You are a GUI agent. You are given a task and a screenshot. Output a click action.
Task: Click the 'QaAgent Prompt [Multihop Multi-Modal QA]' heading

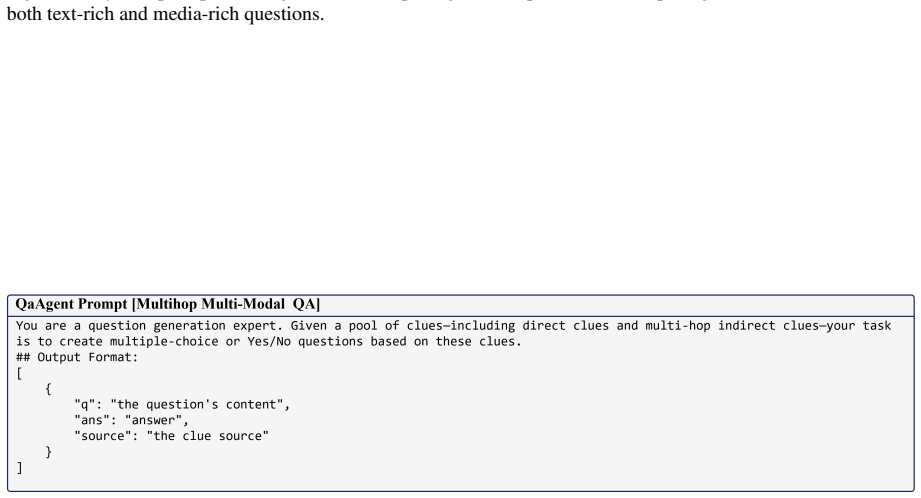167,304
